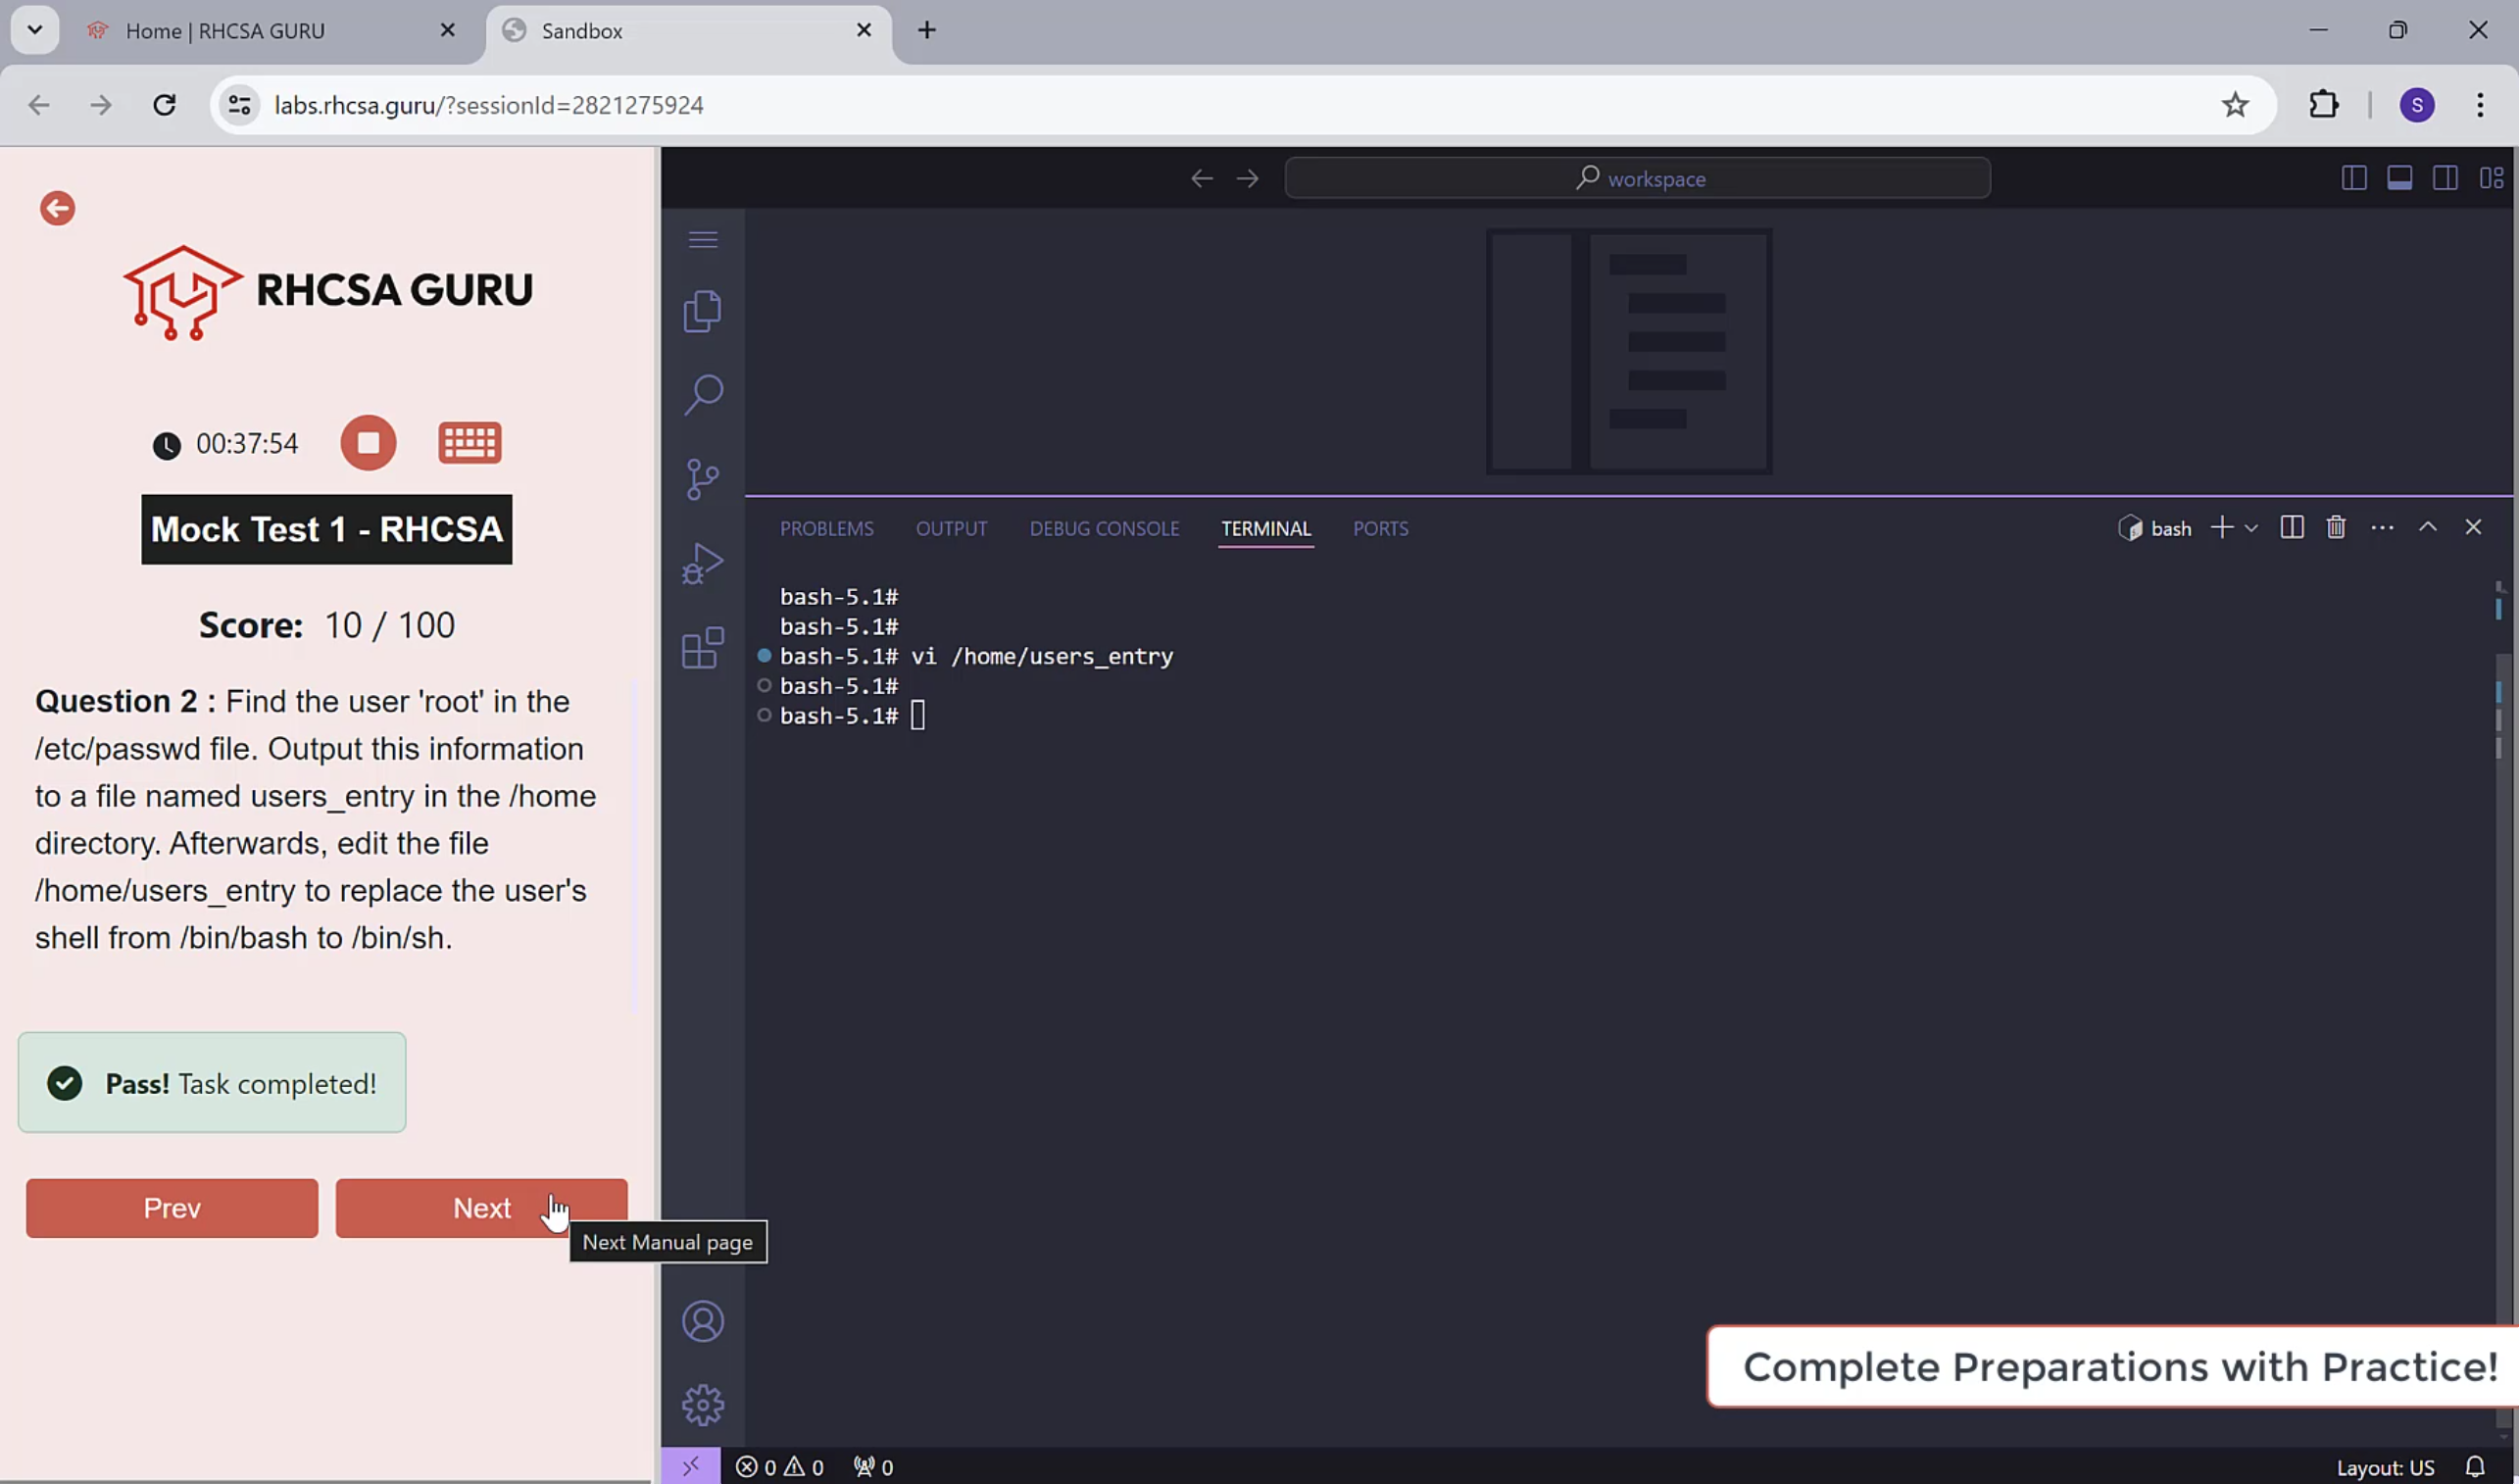
Task: Kill terminal with trash icon
Action: pyautogui.click(x=2336, y=527)
